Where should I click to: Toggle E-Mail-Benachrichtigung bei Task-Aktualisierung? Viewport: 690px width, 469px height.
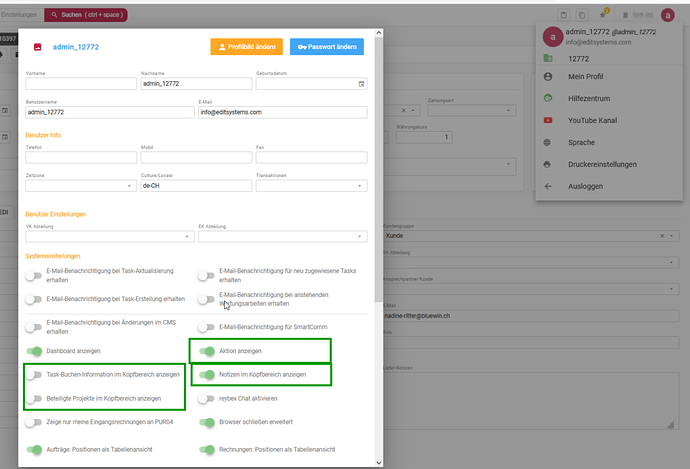[33, 276]
